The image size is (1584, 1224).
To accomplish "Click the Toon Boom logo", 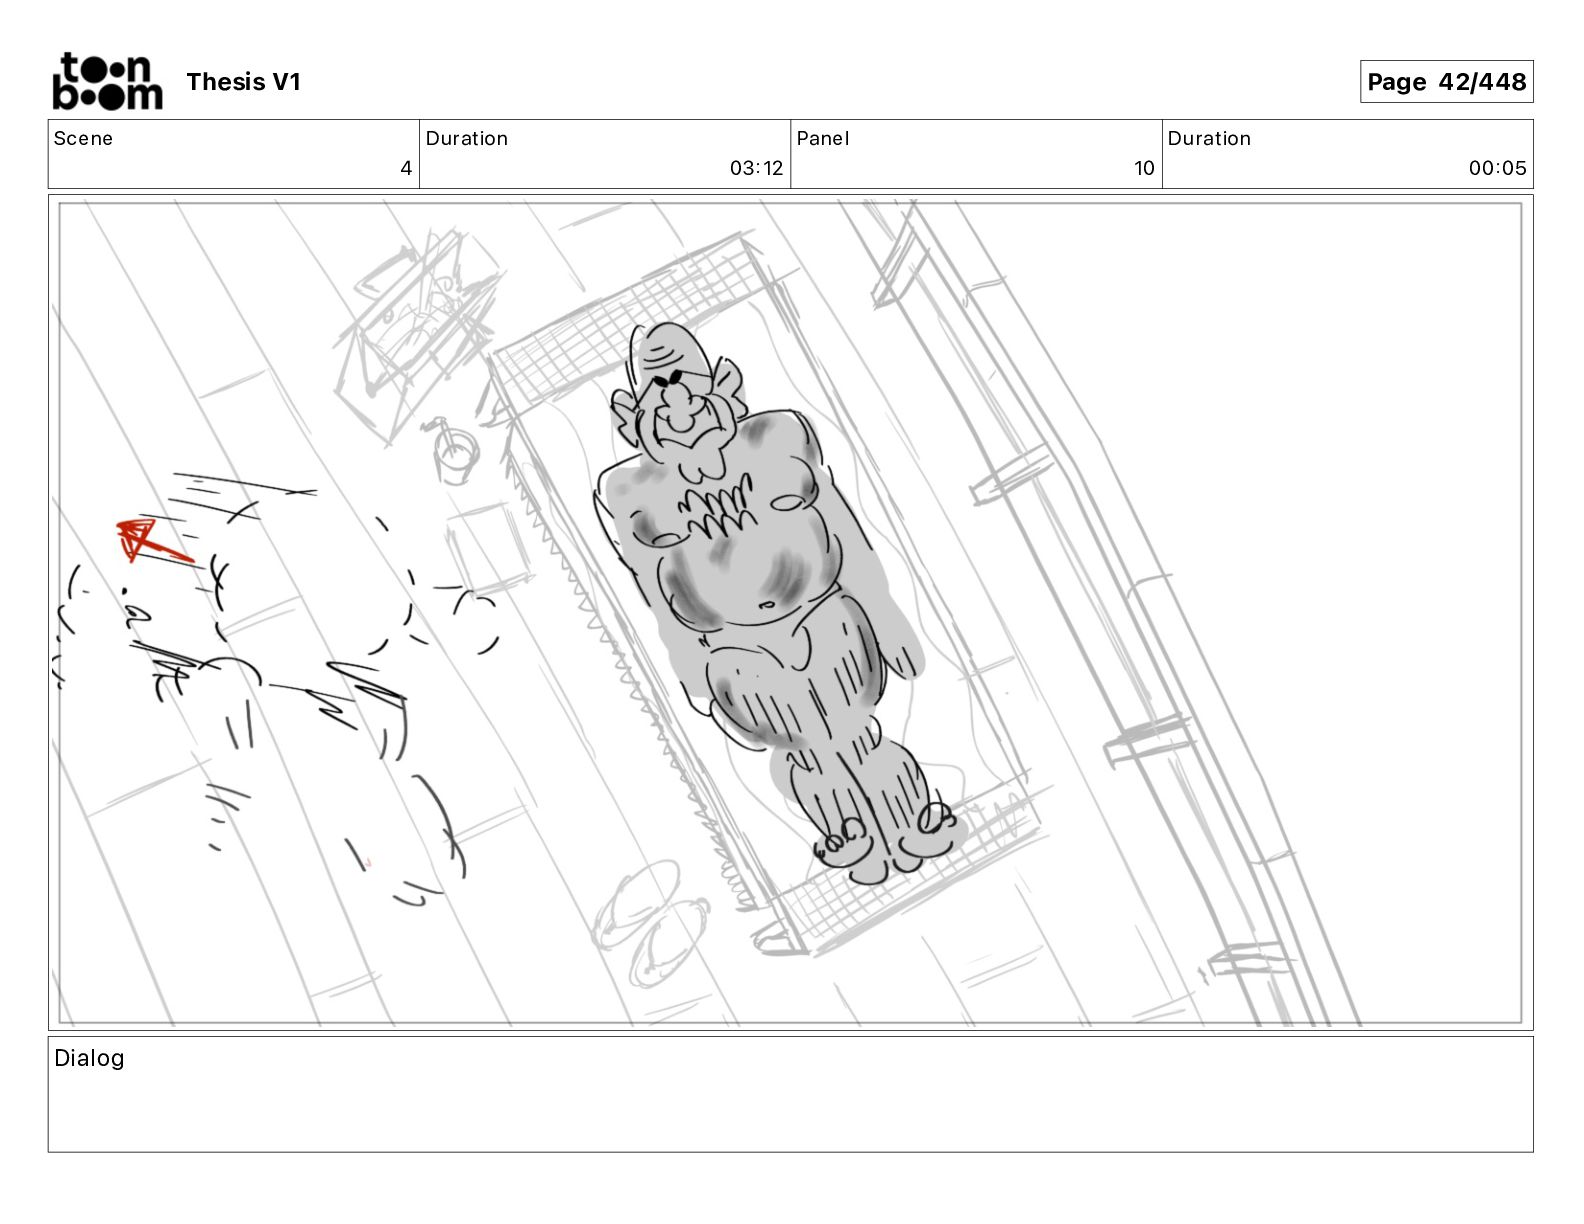I will 107,81.
